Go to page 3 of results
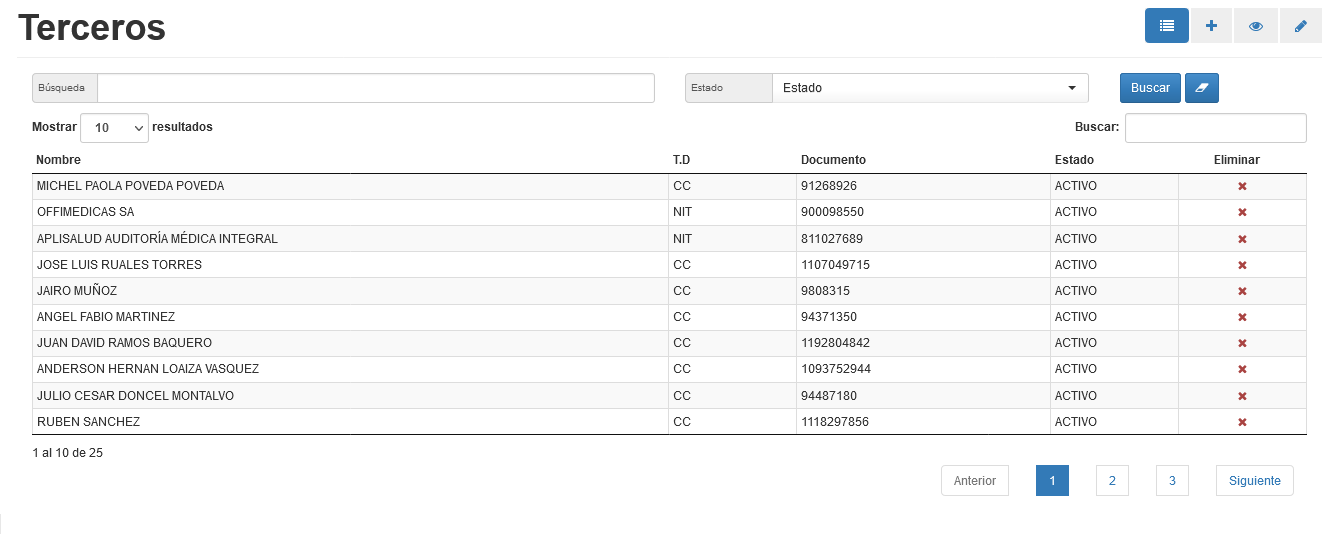The width and height of the screenshot is (1342, 534). click(1172, 481)
